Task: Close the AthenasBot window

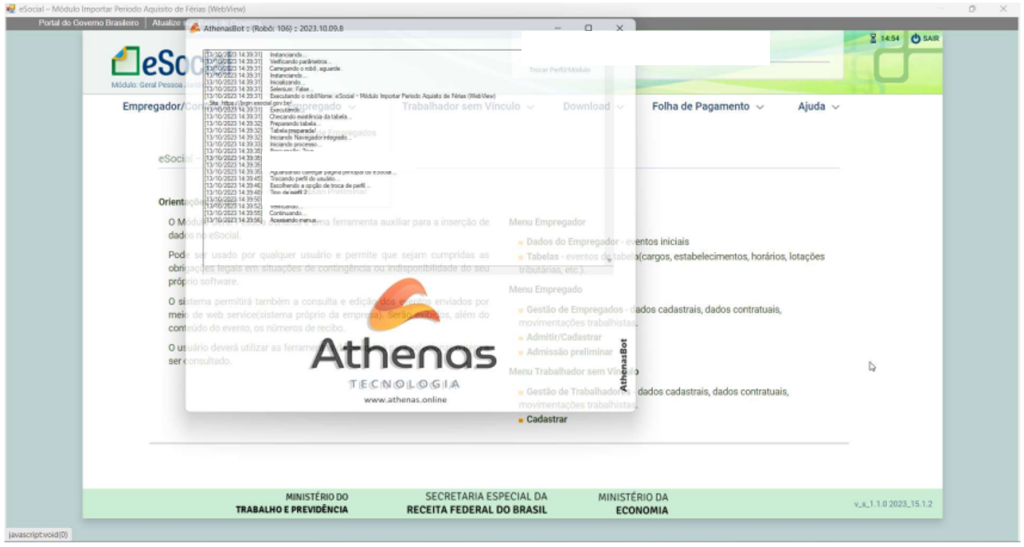Action: point(620,28)
